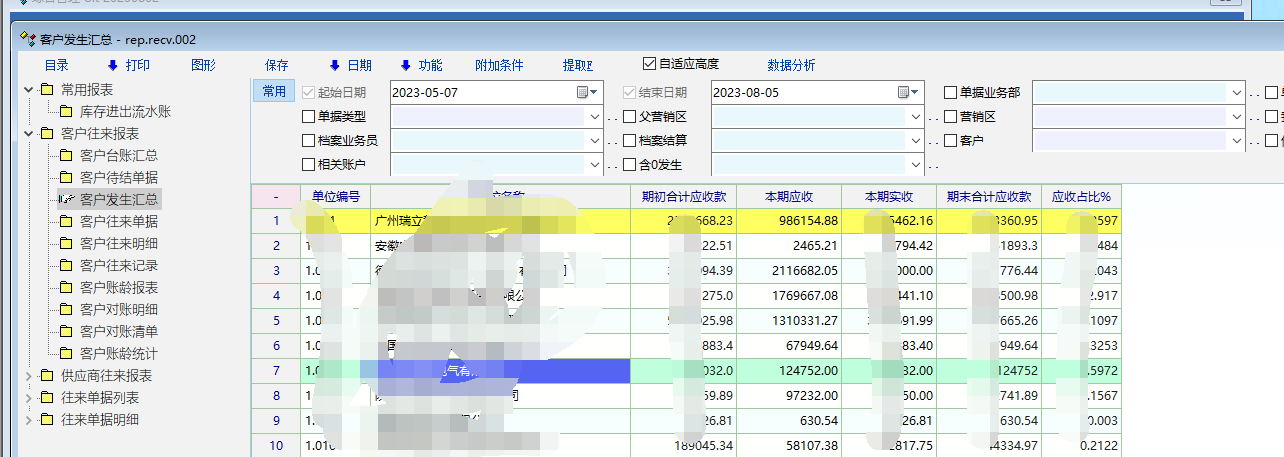Expand the 供应商往来报表 tree node
The width and height of the screenshot is (1284, 457).
click(x=27, y=376)
